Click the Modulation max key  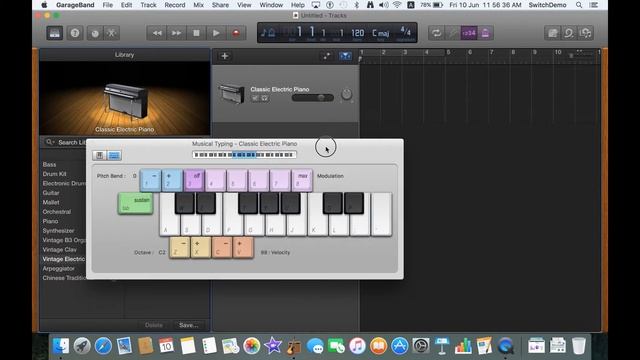tap(302, 180)
